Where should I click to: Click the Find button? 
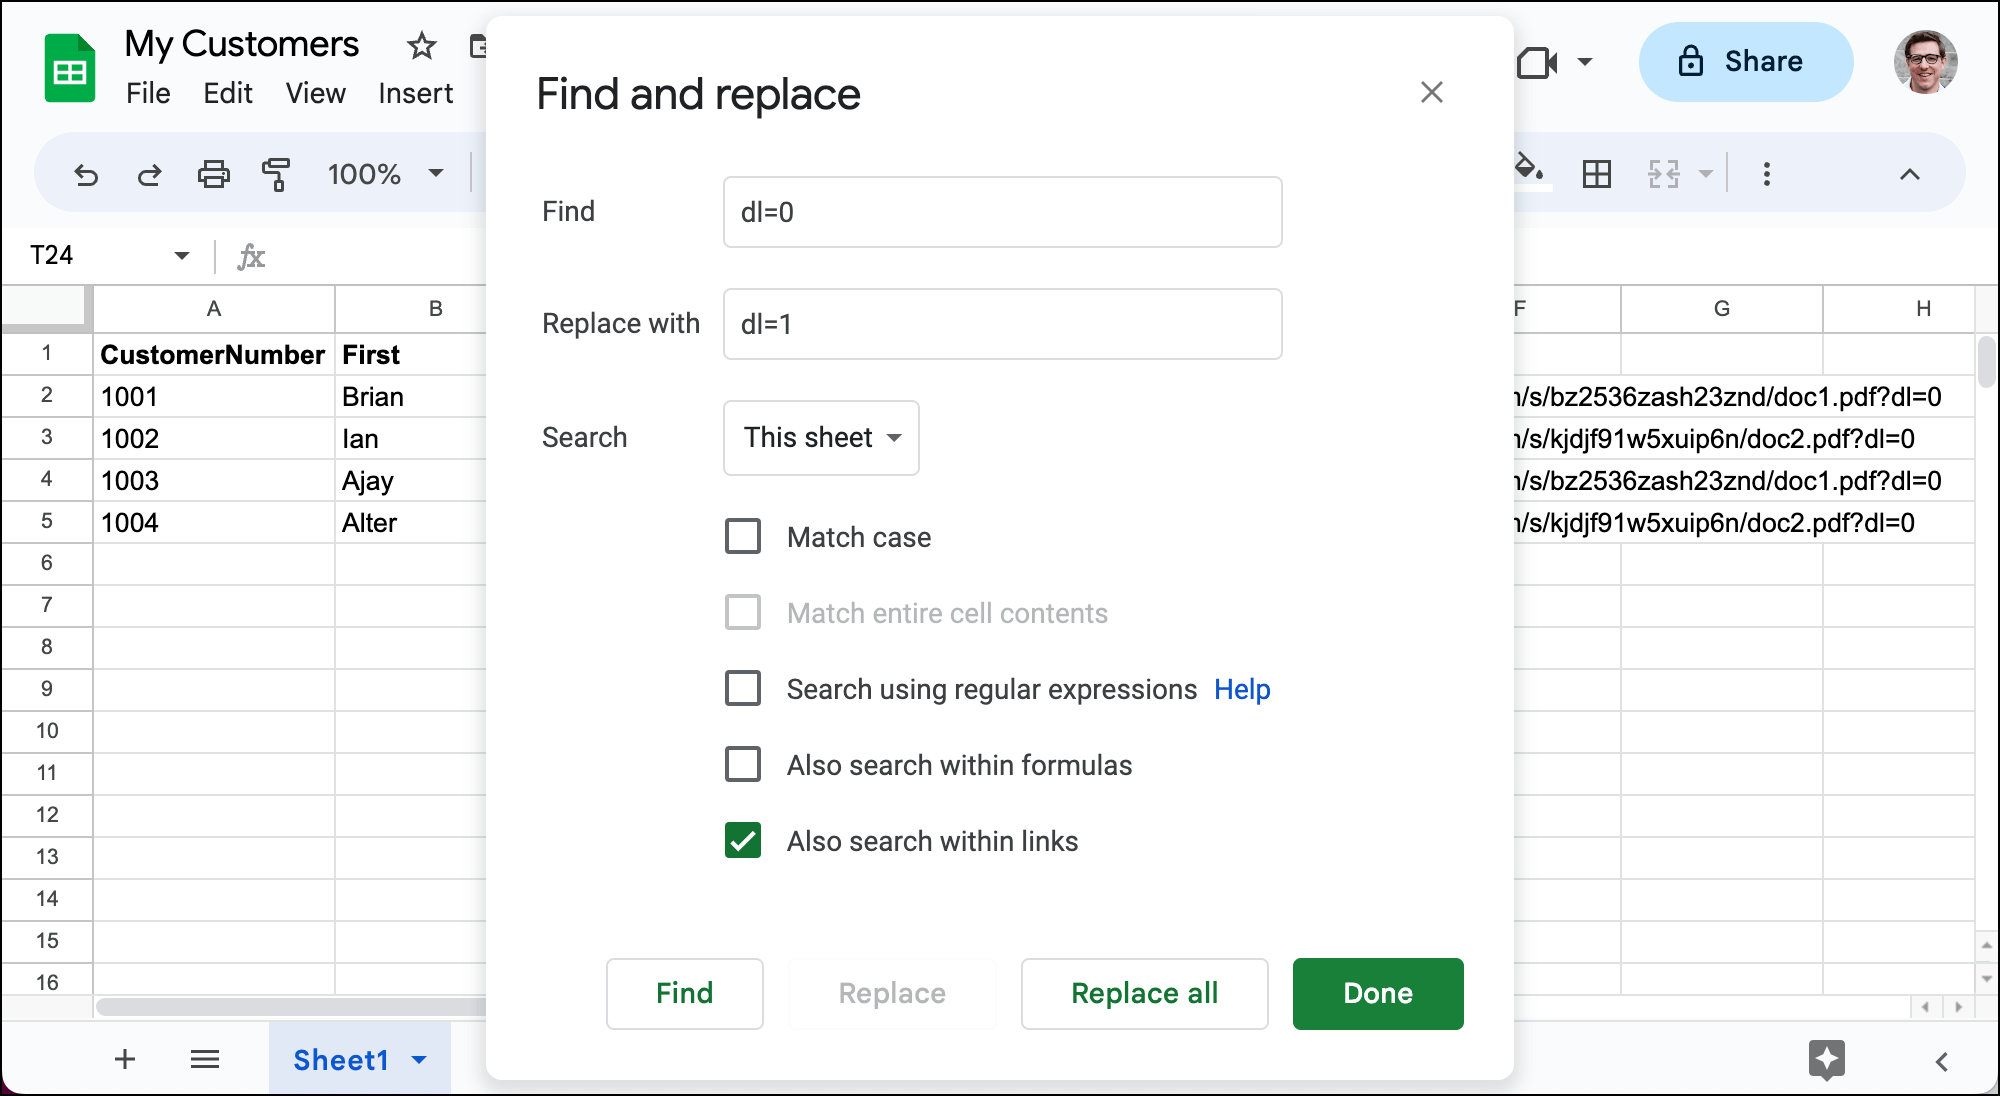[x=685, y=994]
